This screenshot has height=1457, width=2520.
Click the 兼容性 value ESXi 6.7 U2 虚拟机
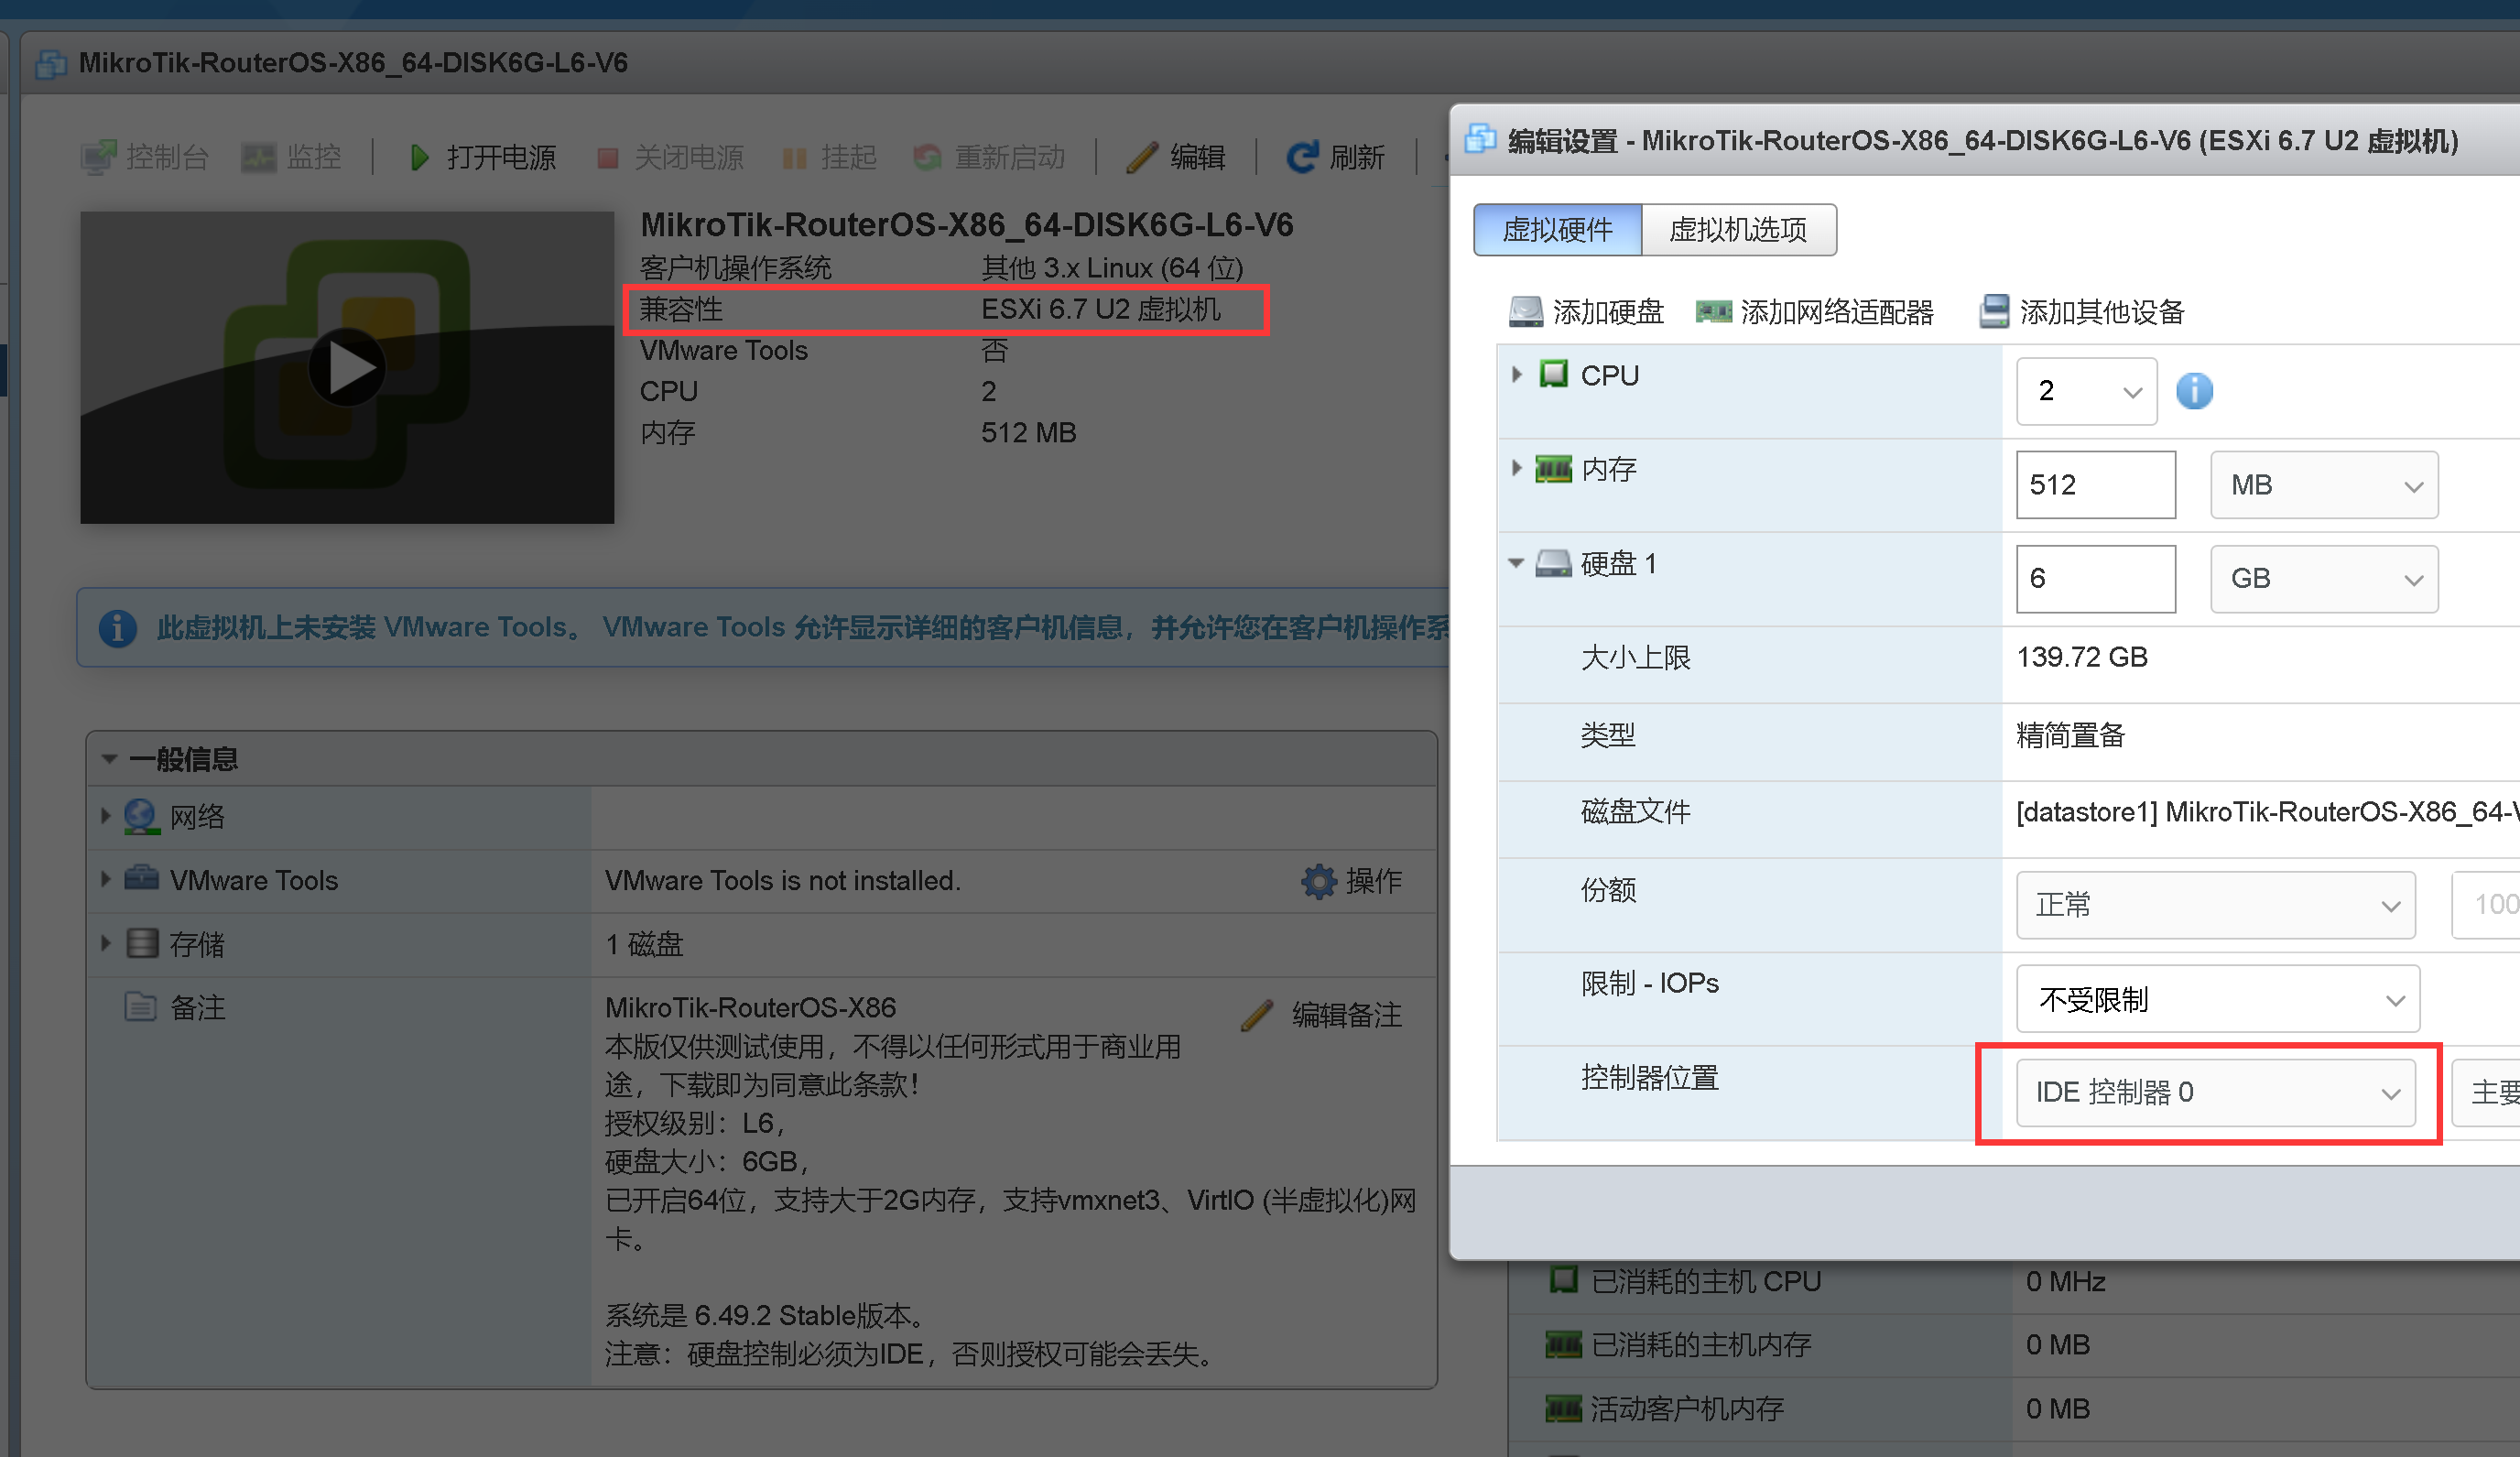pos(1100,309)
